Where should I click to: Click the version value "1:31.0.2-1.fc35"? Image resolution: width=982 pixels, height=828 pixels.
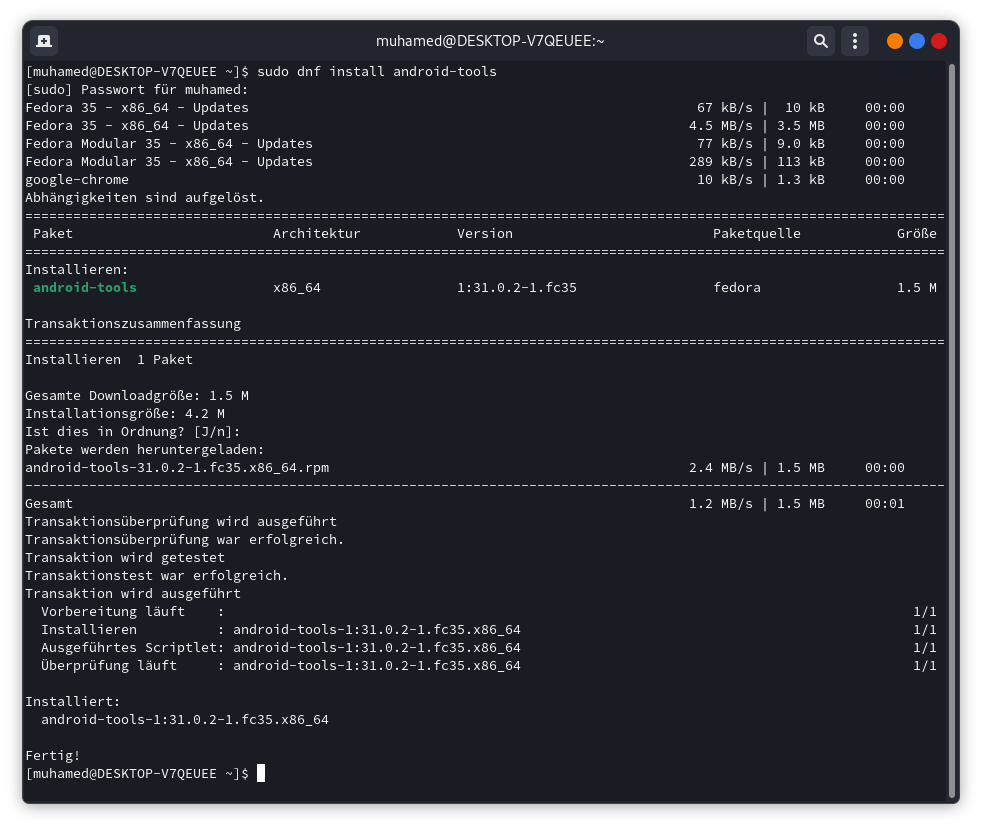pyautogui.click(x=517, y=287)
